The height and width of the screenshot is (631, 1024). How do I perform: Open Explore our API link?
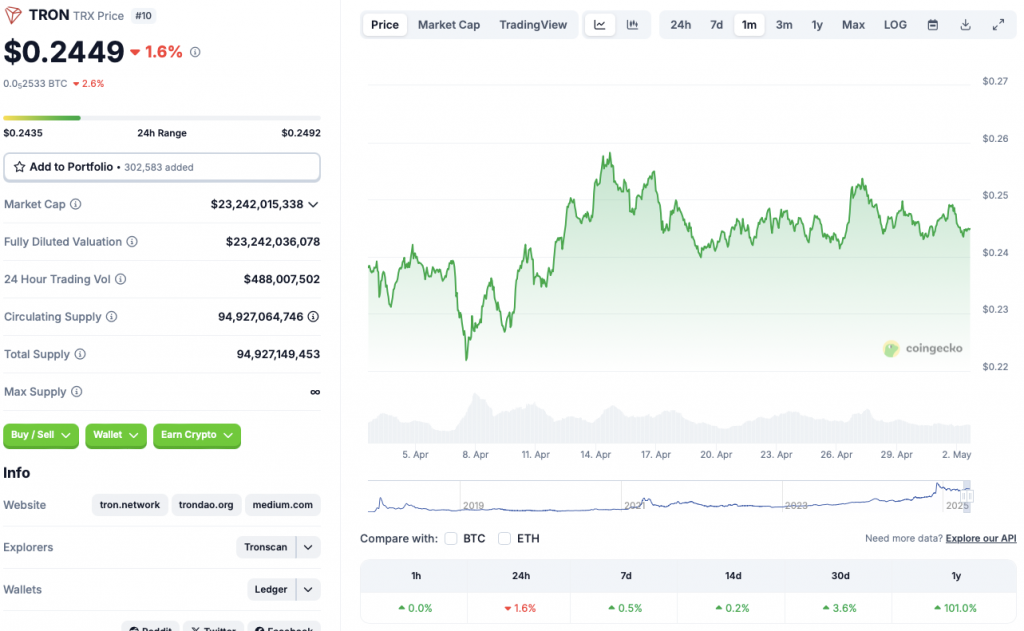tap(981, 538)
